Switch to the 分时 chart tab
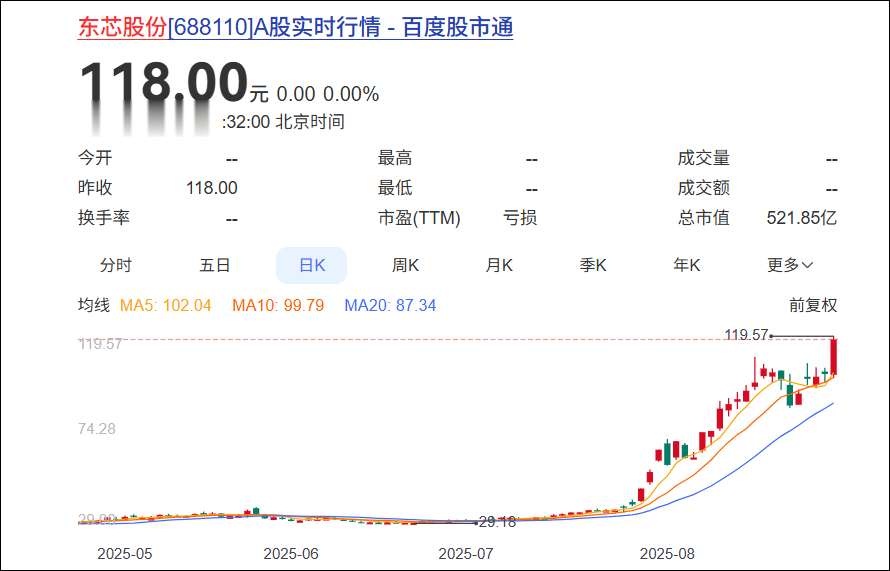The width and height of the screenshot is (890, 571). 116,265
